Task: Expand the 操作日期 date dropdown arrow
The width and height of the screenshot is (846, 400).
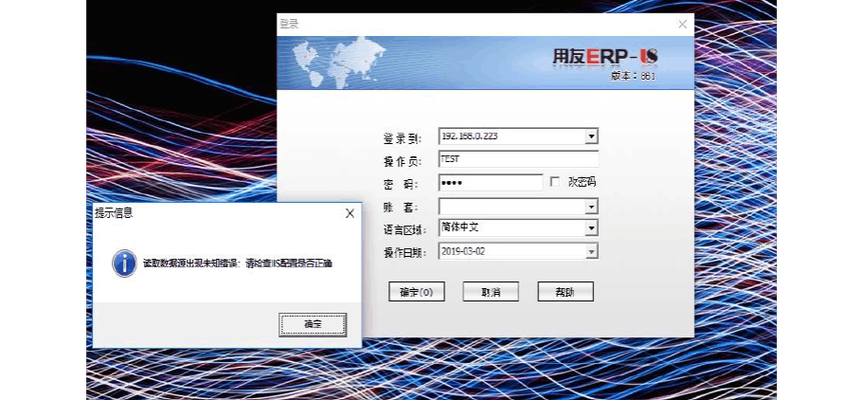Action: (592, 252)
